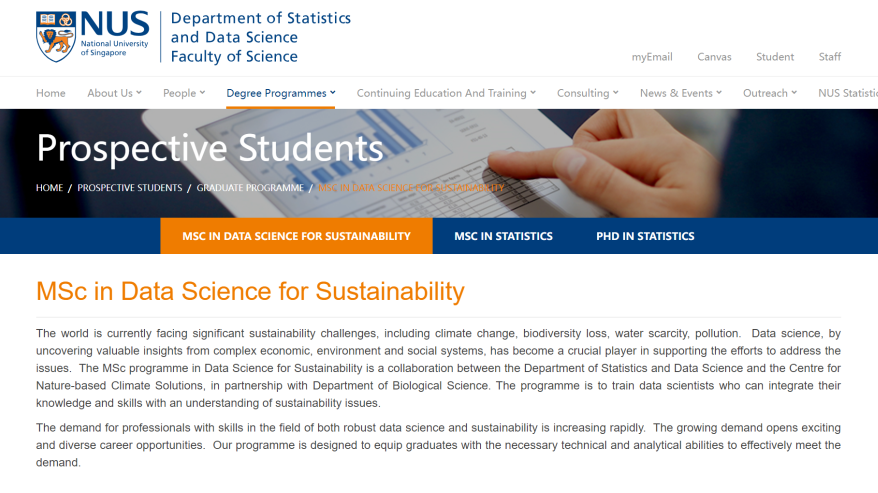Open the Staff link
This screenshot has height=493, width=878.
(x=830, y=57)
